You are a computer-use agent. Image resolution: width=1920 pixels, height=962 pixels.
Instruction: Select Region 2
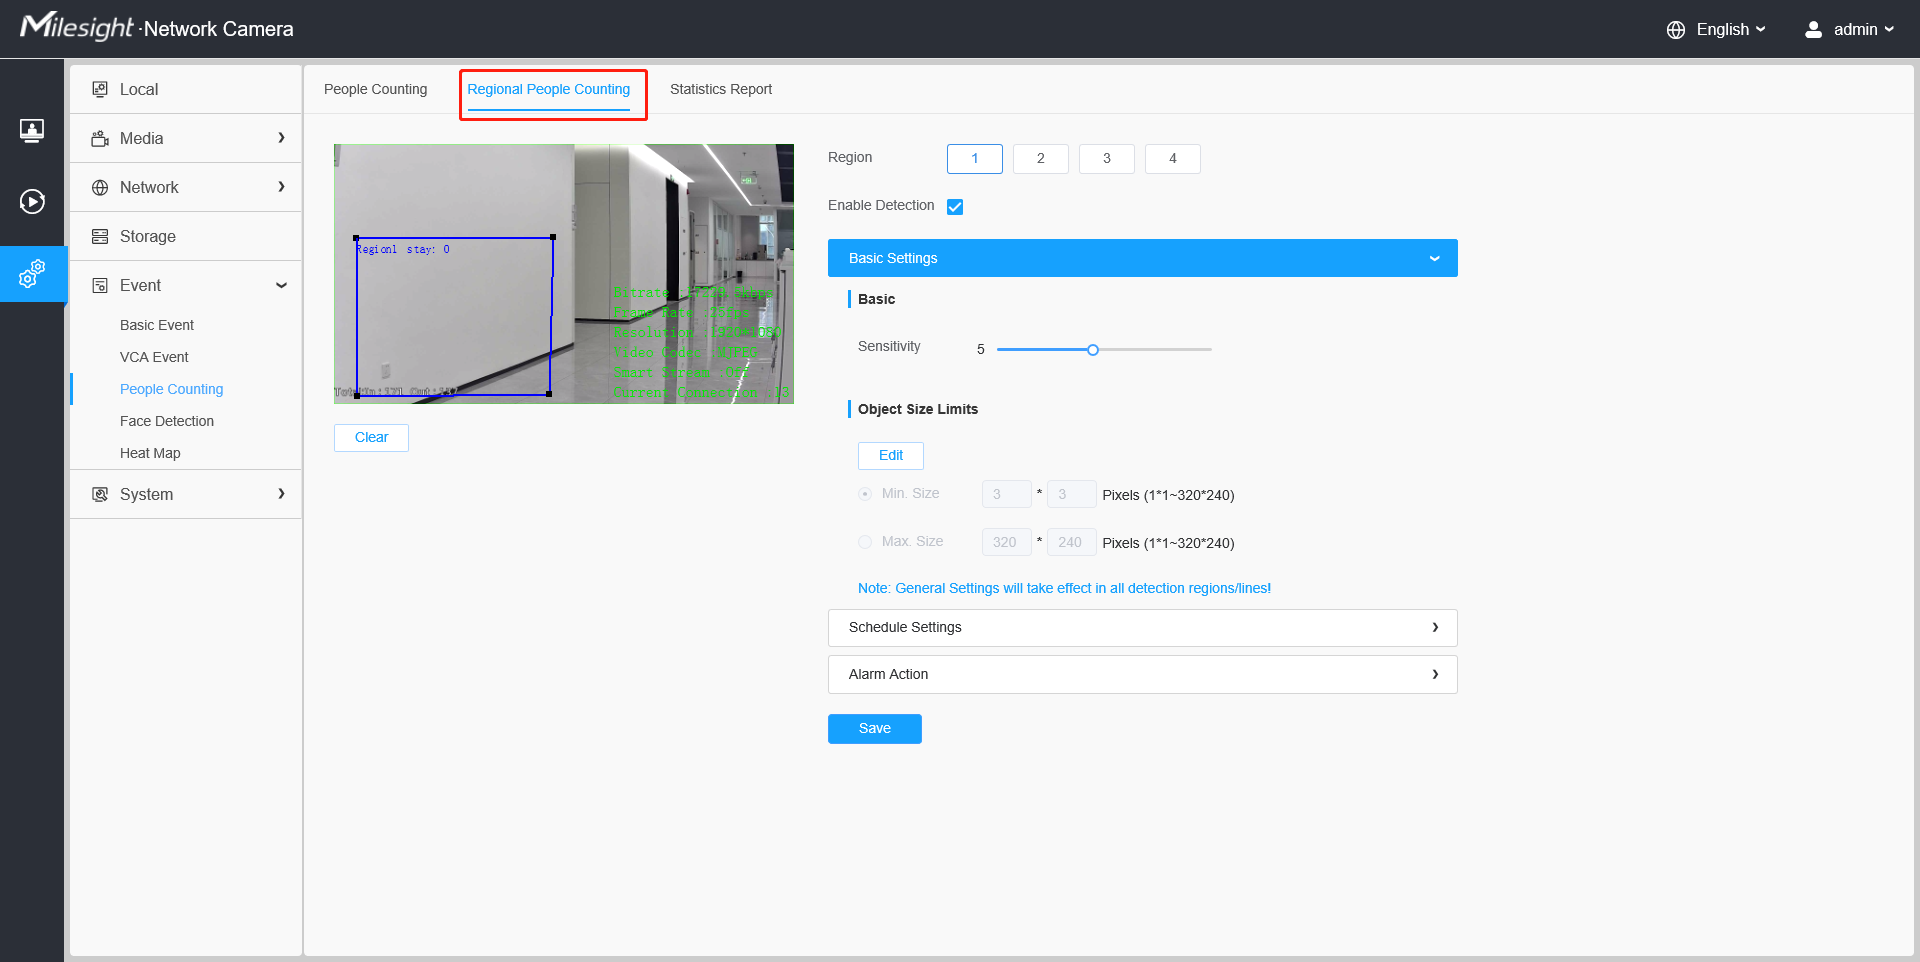click(1041, 159)
